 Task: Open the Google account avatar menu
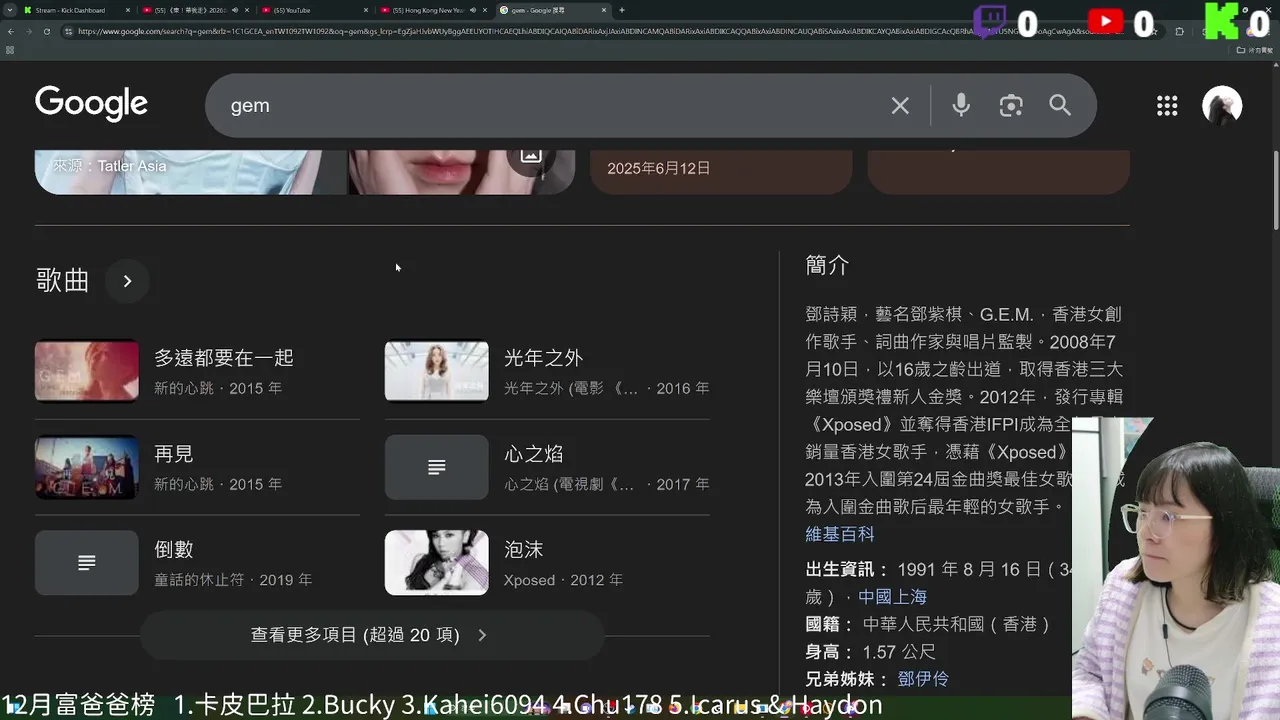(1222, 106)
